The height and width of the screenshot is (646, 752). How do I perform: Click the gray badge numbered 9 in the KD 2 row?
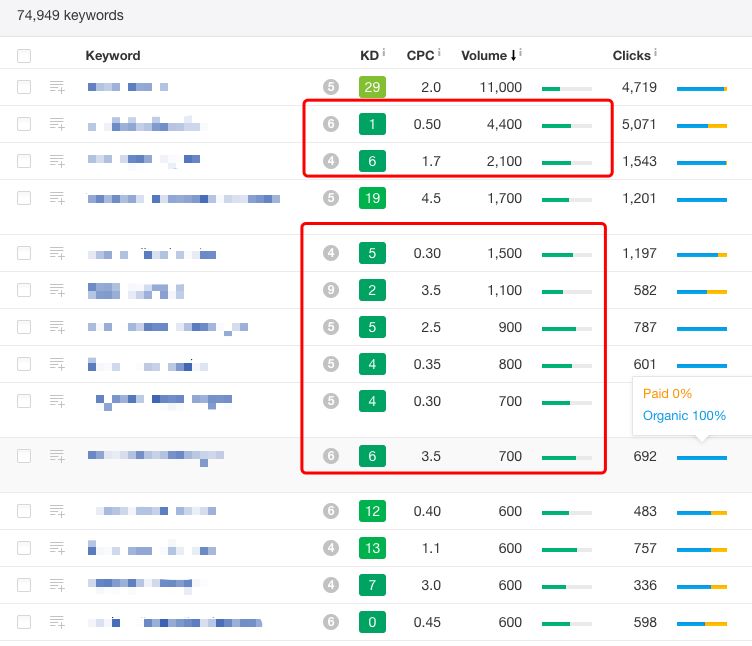(331, 290)
